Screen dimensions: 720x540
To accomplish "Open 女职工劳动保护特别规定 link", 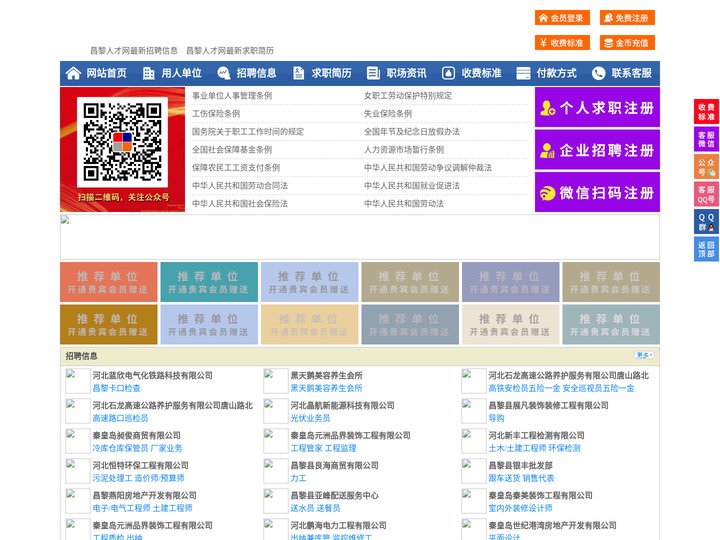I will click(x=408, y=96).
